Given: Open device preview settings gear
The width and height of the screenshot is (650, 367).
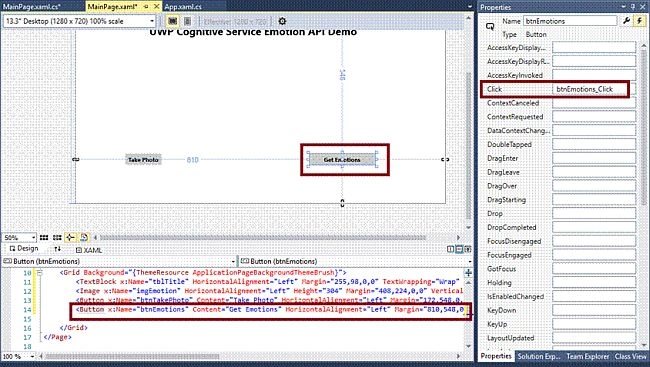Looking at the screenshot, I should pyautogui.click(x=282, y=21).
